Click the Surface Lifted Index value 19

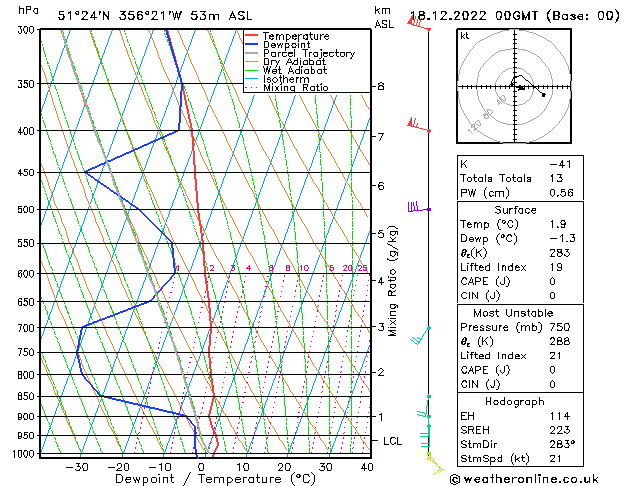click(556, 267)
